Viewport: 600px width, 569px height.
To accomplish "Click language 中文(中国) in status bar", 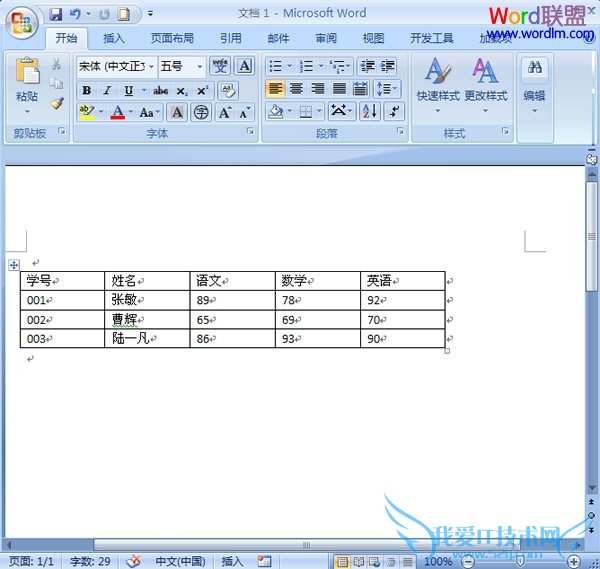I will click(180, 561).
